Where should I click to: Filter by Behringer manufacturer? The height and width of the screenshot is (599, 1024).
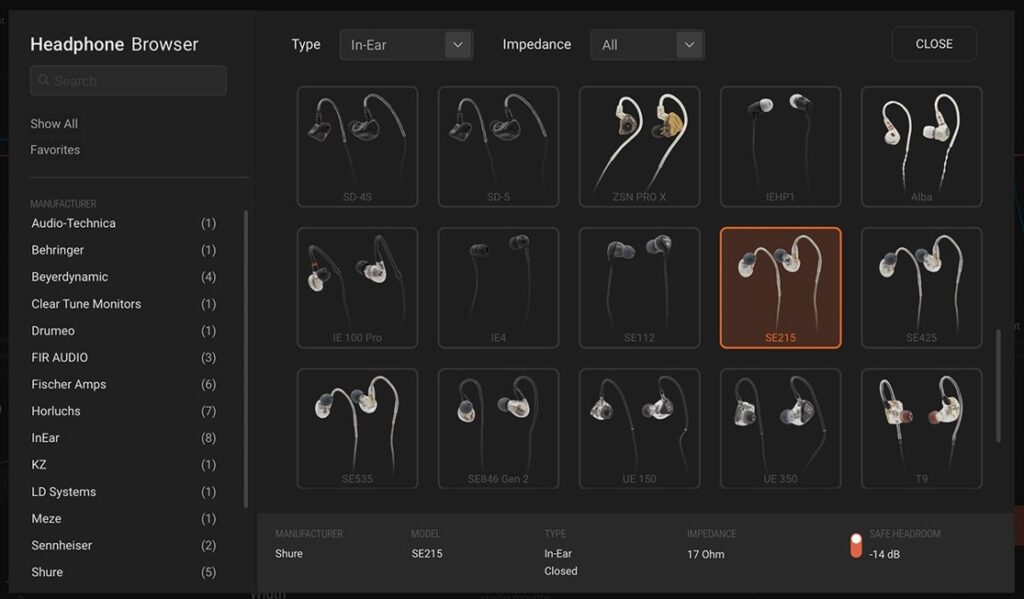[x=123, y=250]
